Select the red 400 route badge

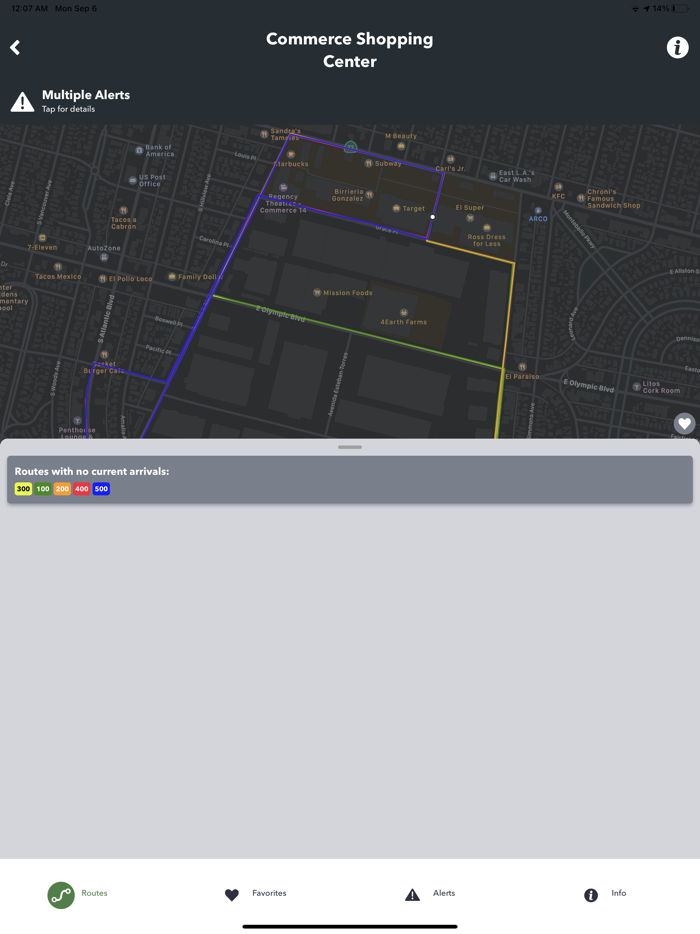pyautogui.click(x=82, y=489)
